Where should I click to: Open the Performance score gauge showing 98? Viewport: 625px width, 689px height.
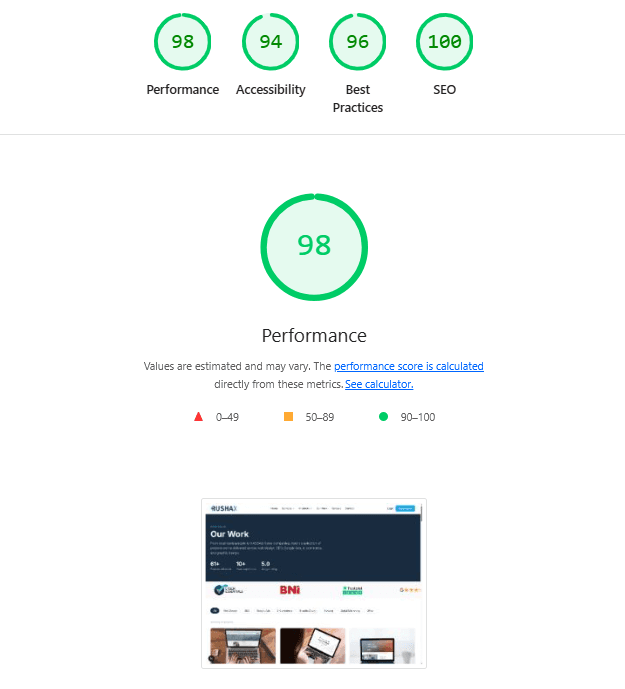tap(182, 42)
